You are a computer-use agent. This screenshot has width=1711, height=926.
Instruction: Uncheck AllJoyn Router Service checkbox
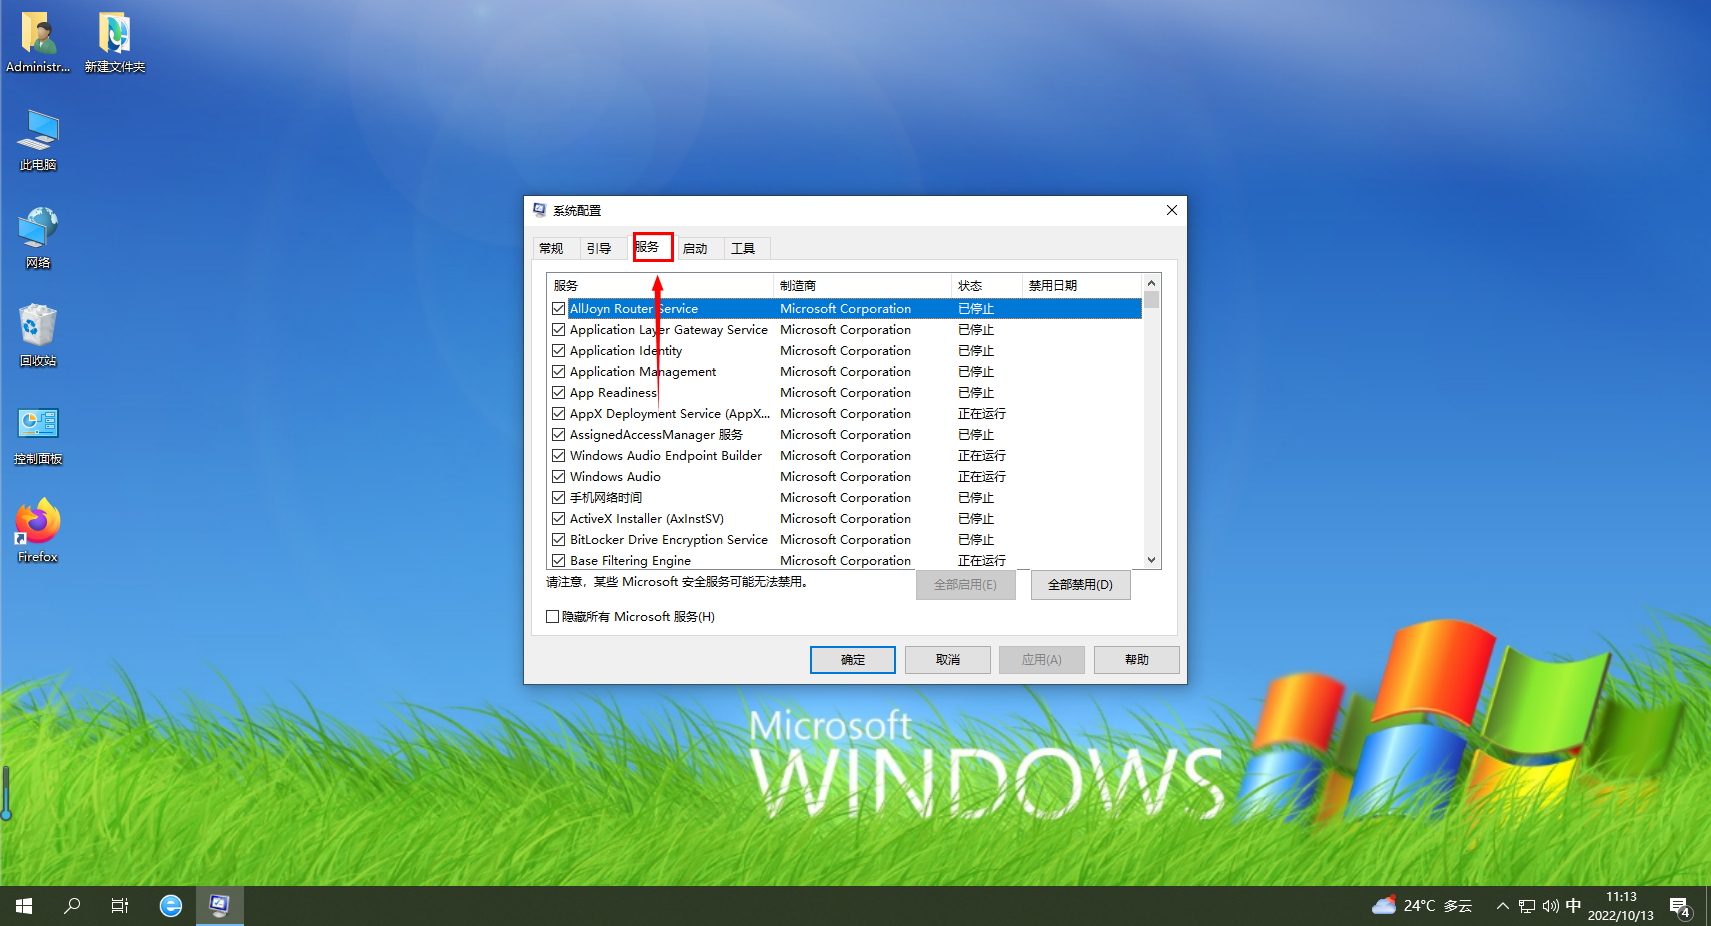pyautogui.click(x=559, y=309)
